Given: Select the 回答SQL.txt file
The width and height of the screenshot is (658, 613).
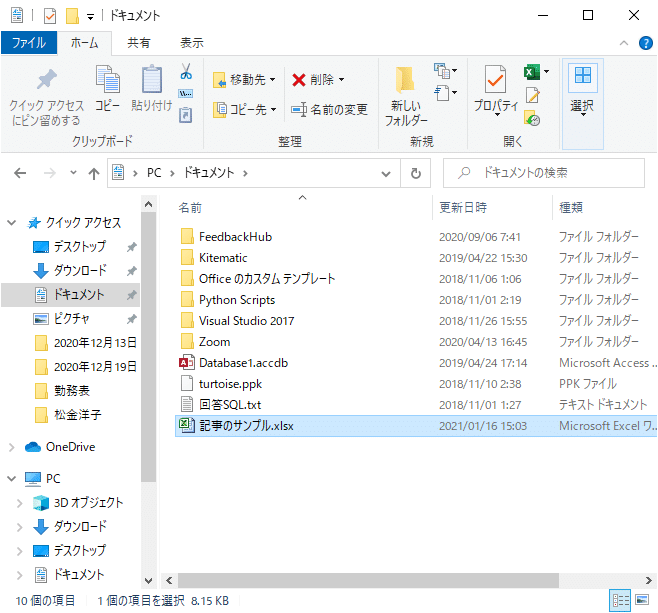Looking at the screenshot, I should 230,404.
